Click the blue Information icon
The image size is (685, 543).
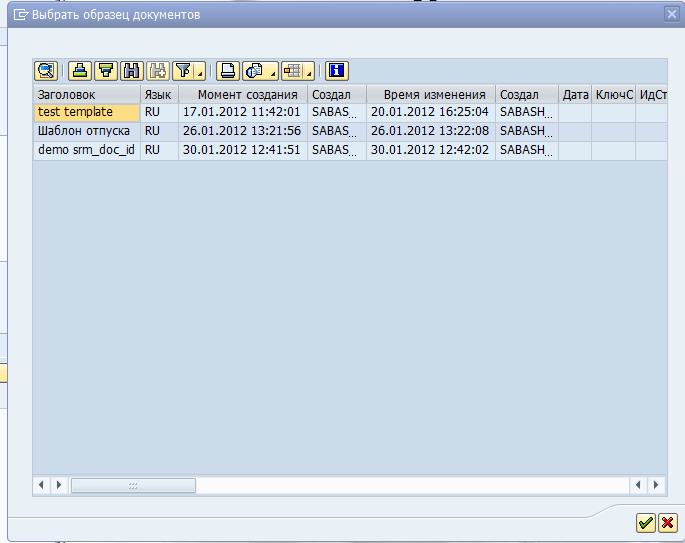[x=336, y=70]
